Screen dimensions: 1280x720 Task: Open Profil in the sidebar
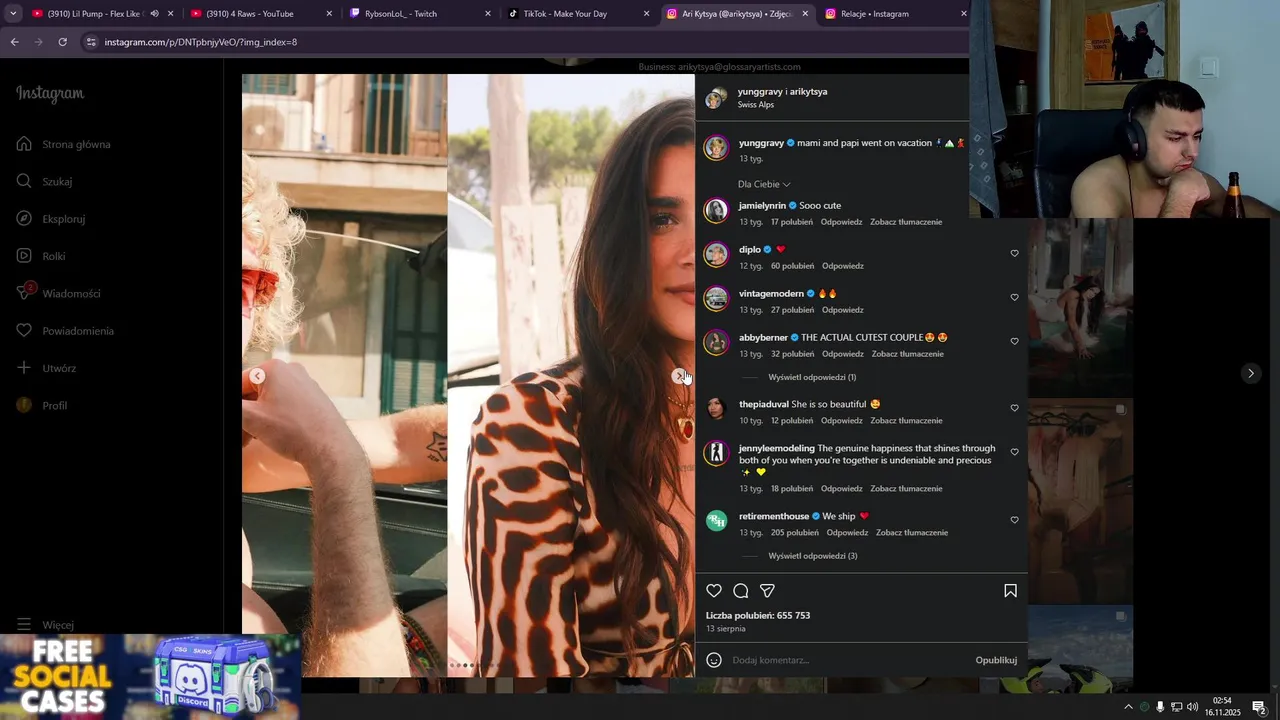[x=41, y=405]
